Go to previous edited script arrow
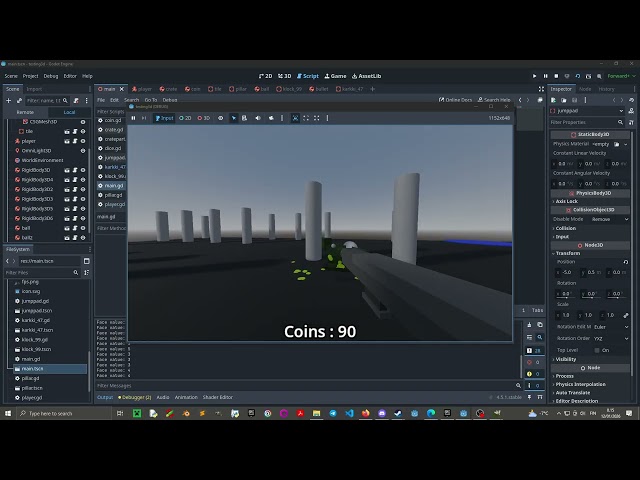This screenshot has width=640, height=480. coord(520,100)
